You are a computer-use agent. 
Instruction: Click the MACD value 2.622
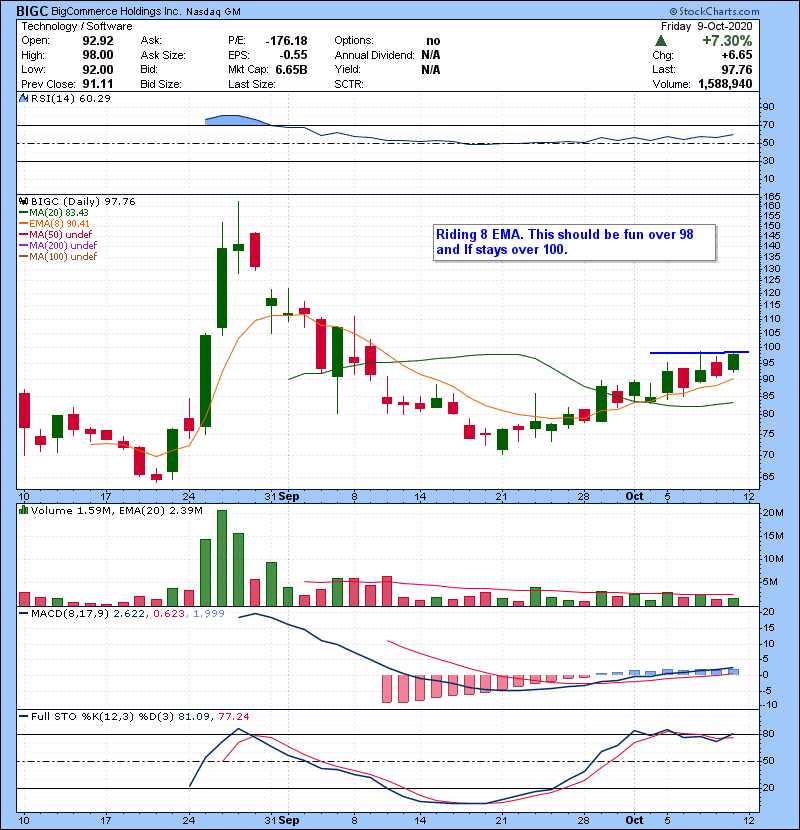pos(129,614)
